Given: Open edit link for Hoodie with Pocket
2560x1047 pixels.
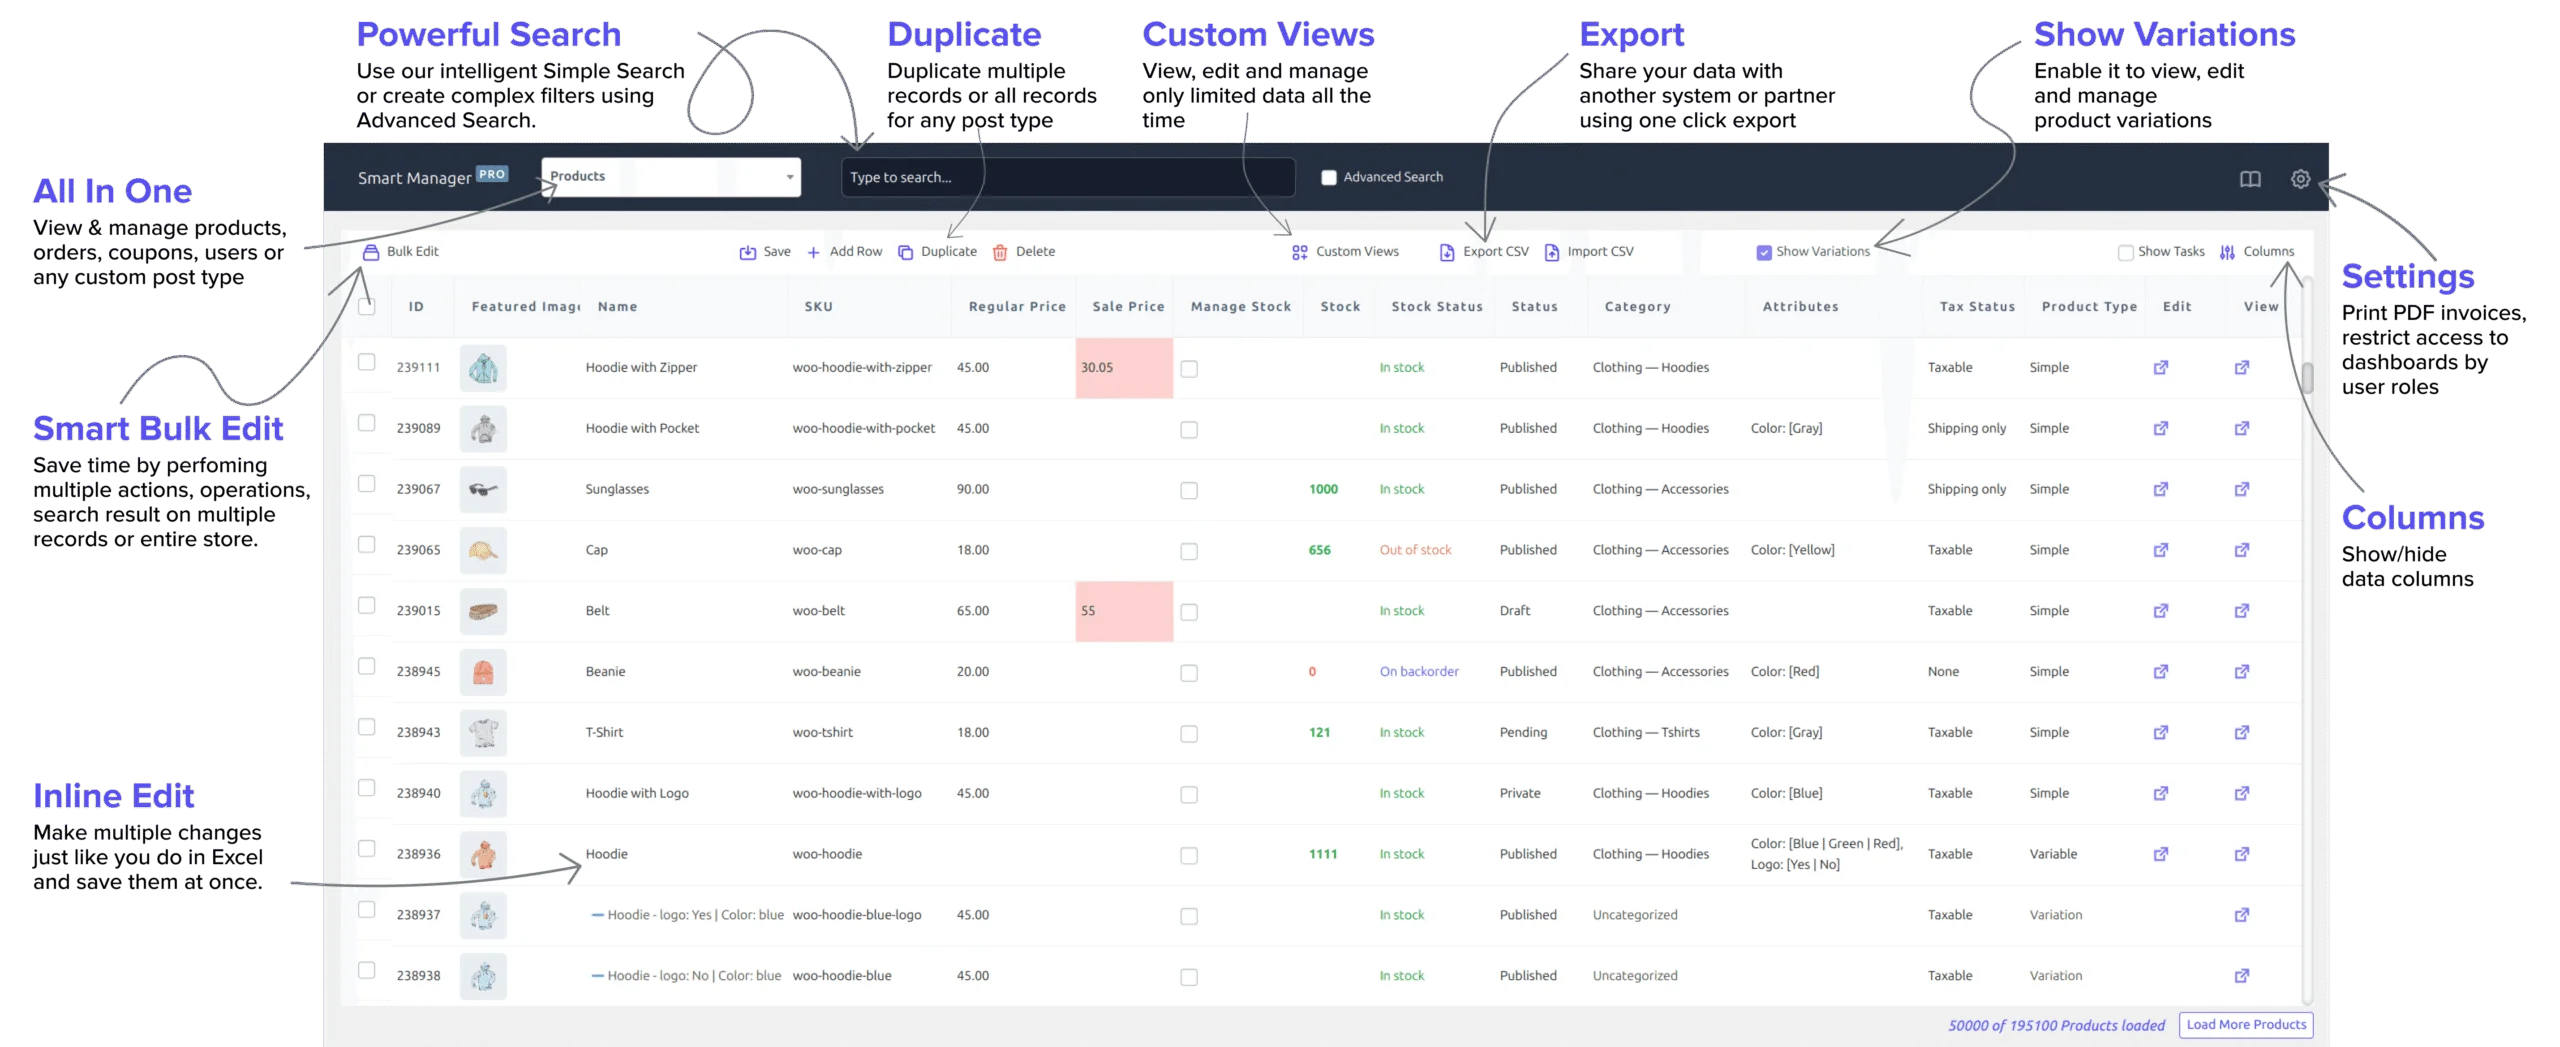Looking at the screenshot, I should [2160, 428].
